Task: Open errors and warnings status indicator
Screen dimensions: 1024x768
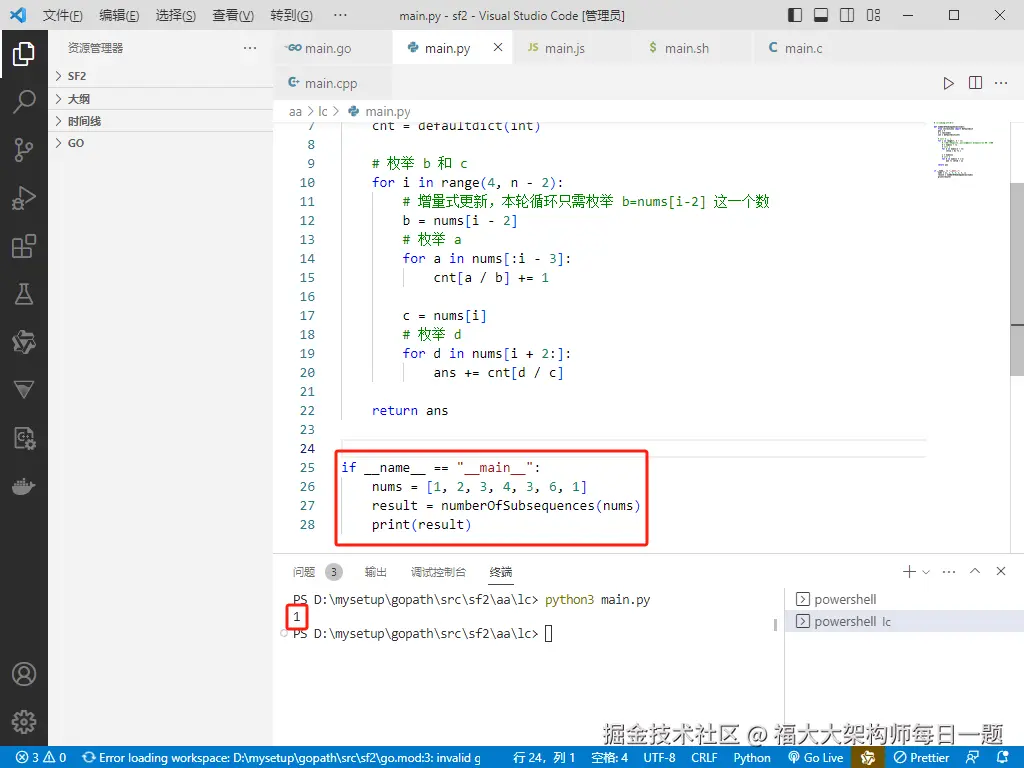Action: pyautogui.click(x=40, y=758)
